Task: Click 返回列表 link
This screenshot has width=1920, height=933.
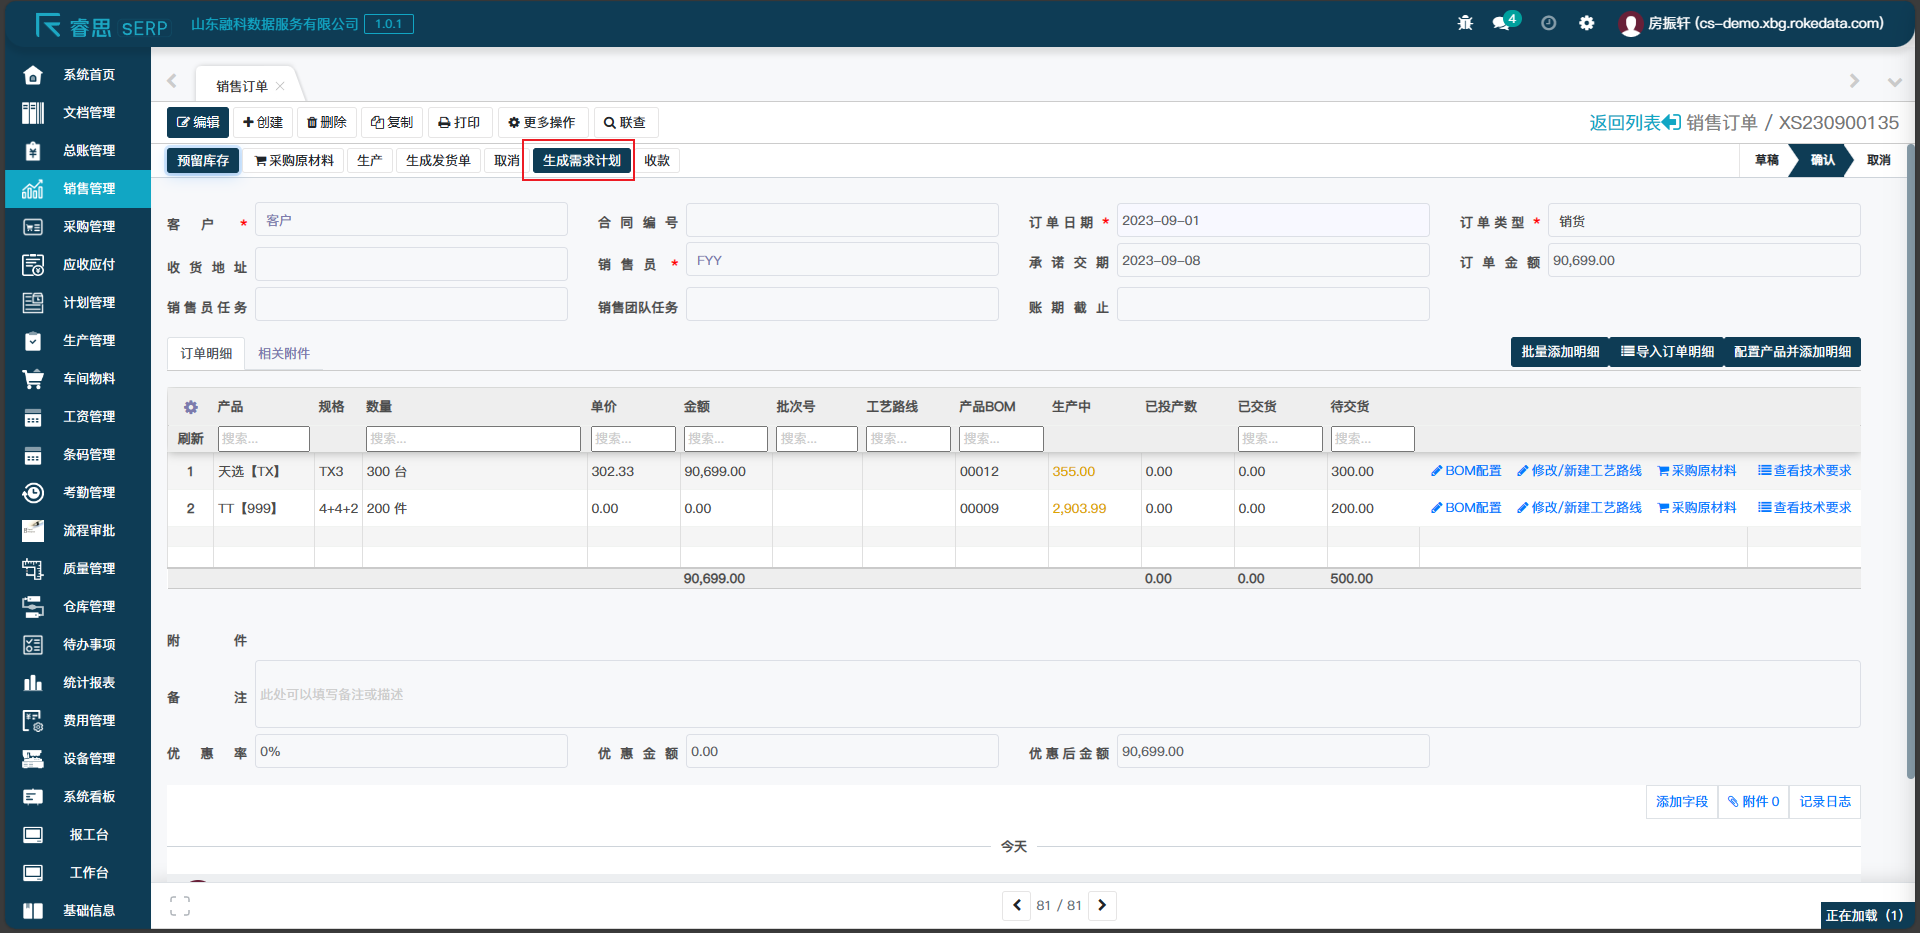Action: click(x=1634, y=123)
